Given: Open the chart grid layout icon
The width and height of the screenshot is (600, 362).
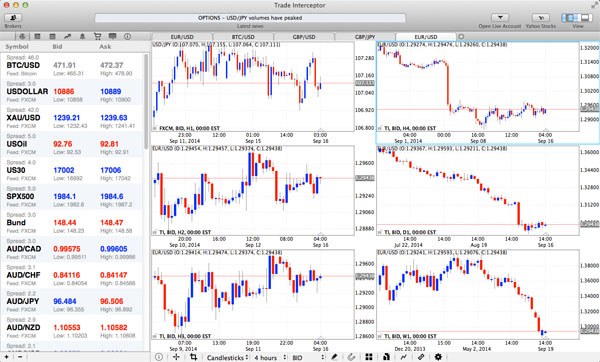Looking at the screenshot, I should [369, 357].
